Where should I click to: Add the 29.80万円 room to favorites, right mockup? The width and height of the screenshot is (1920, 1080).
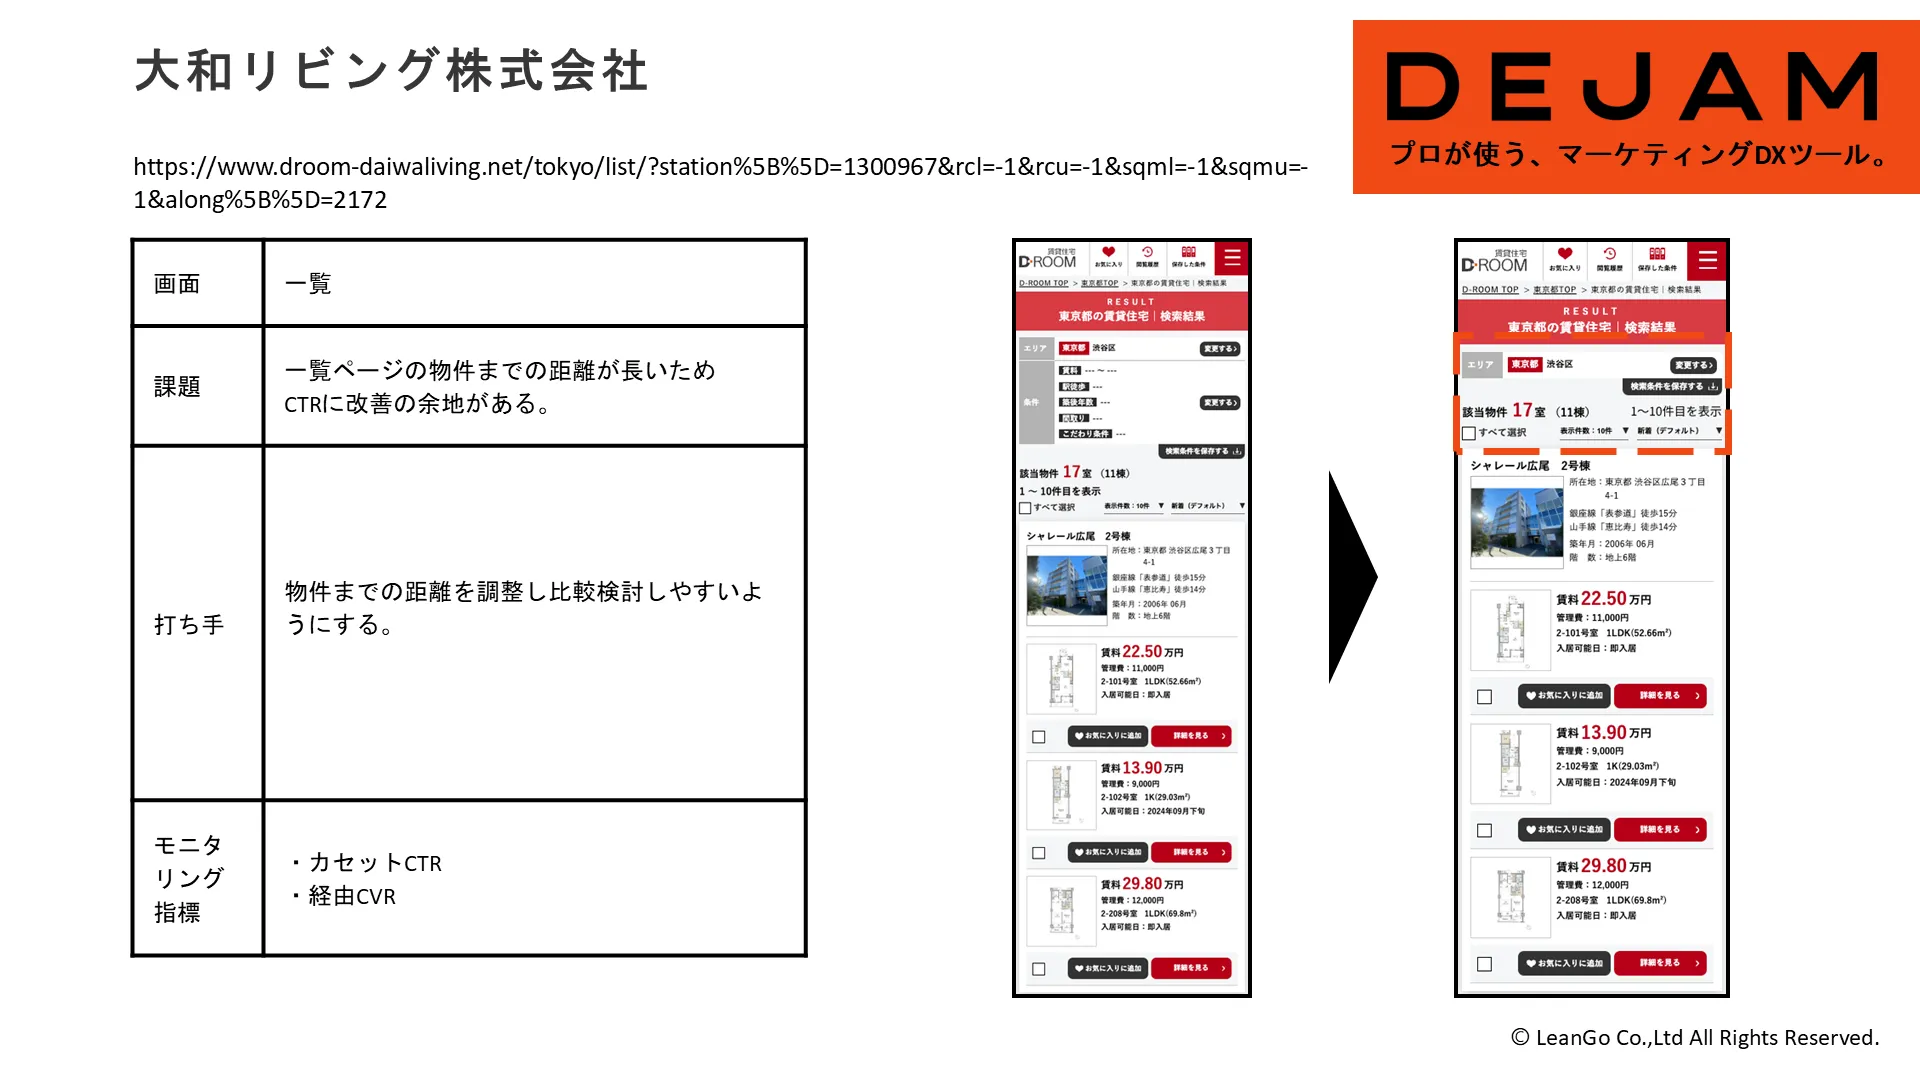coord(1564,964)
